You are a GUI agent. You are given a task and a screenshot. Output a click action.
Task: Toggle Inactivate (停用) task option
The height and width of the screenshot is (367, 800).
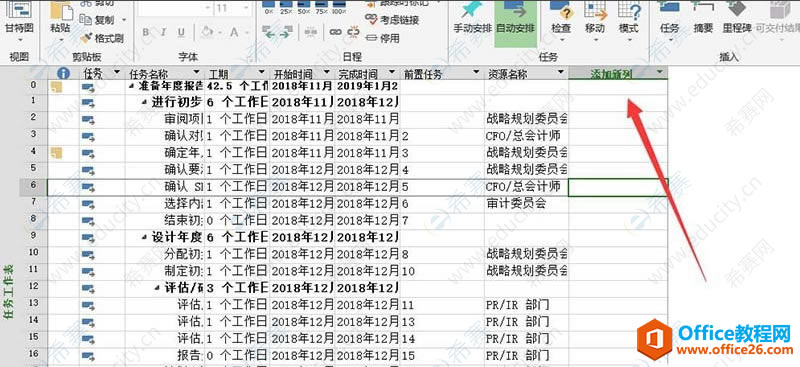click(x=383, y=38)
